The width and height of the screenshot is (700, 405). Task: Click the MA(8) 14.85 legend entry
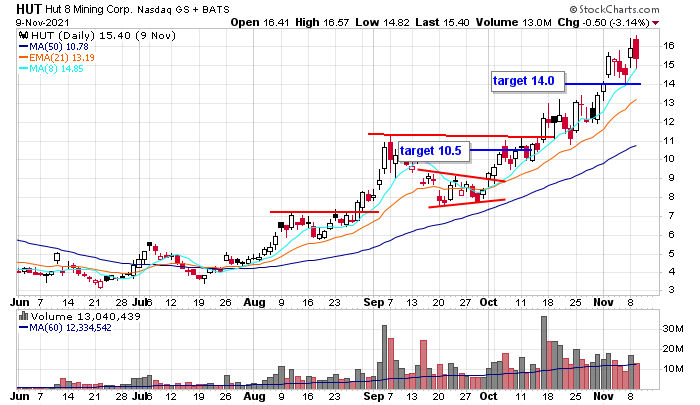point(51,69)
